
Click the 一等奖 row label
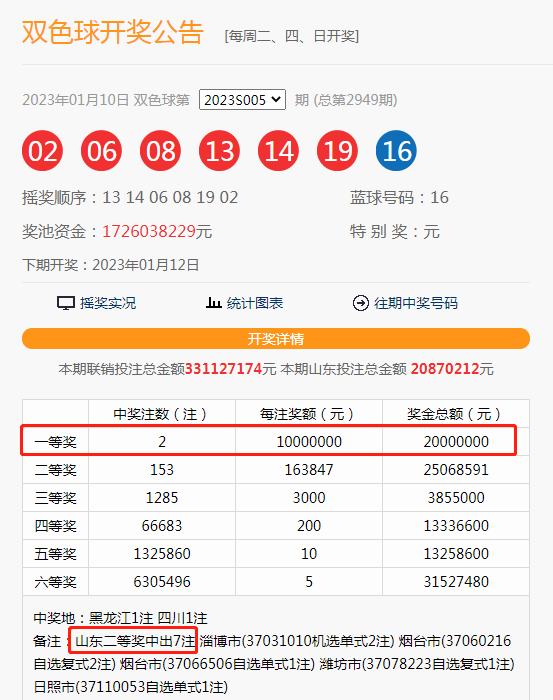coord(55,442)
